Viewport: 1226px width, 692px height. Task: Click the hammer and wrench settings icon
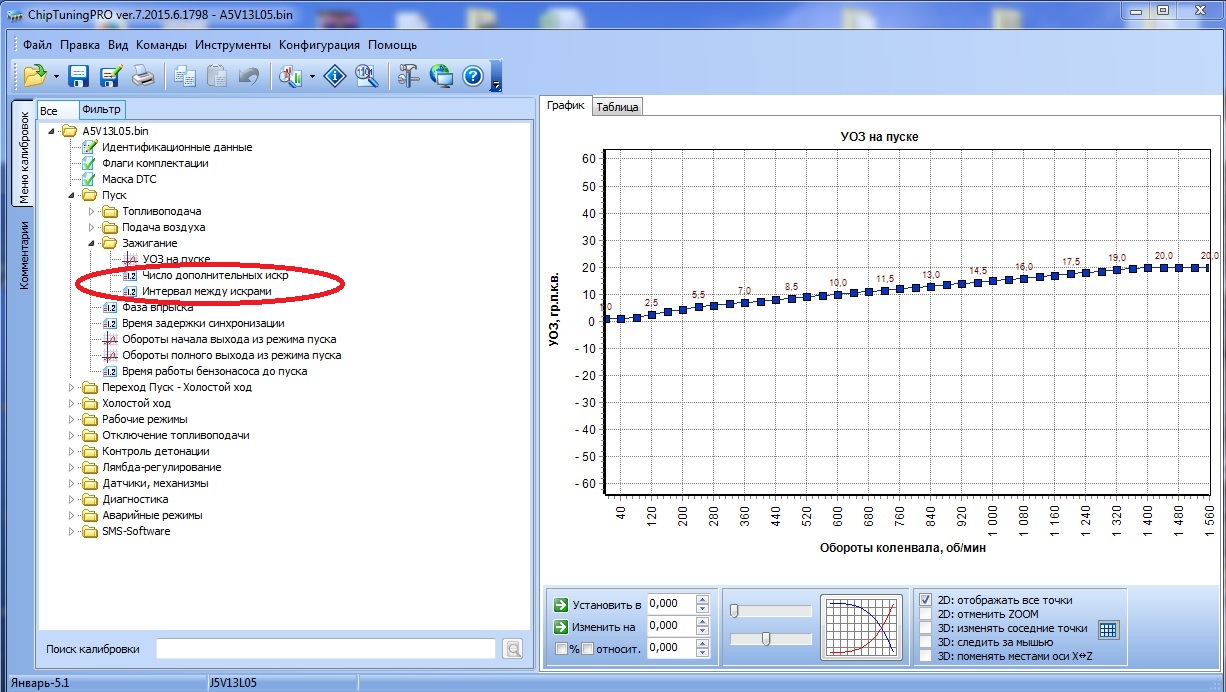click(x=409, y=75)
